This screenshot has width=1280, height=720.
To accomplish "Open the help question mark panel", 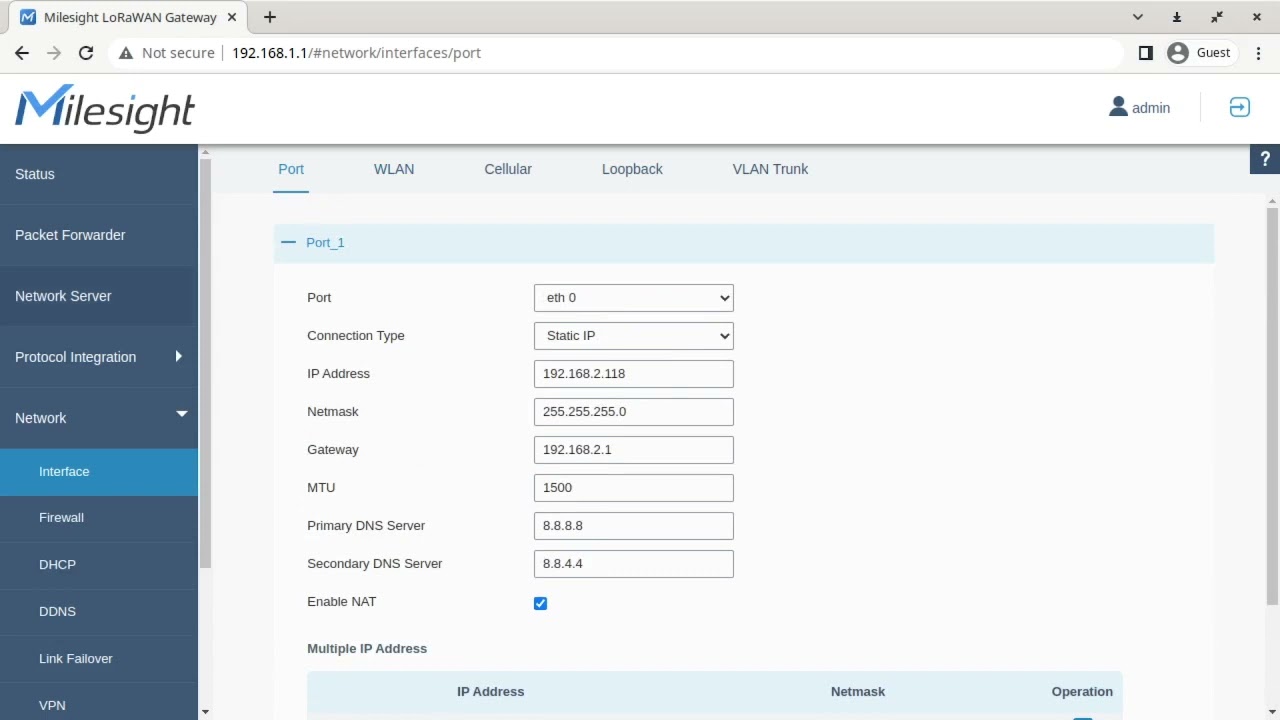I will point(1265,159).
